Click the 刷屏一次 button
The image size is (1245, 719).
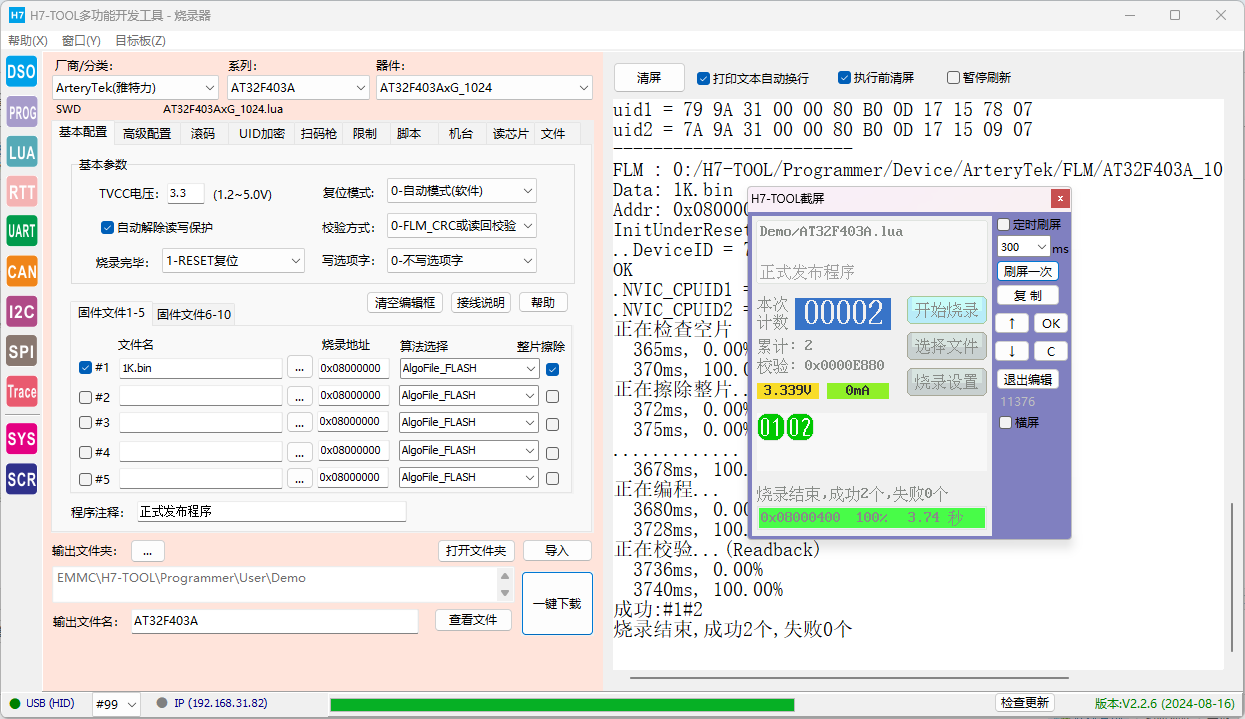tap(1028, 271)
